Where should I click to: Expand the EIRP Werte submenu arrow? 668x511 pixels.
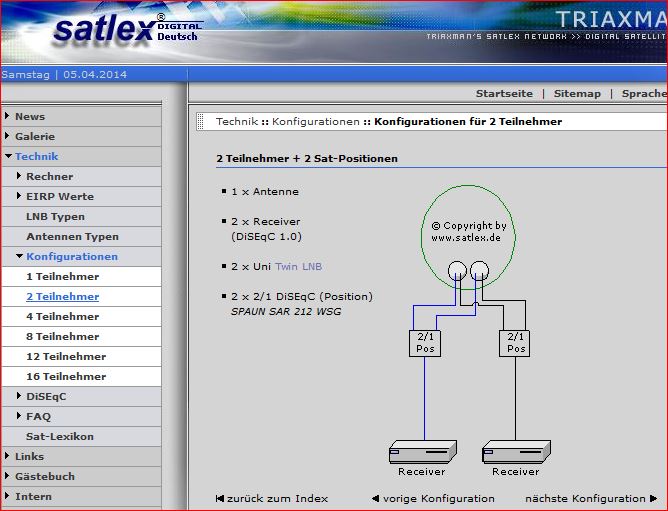(x=19, y=196)
